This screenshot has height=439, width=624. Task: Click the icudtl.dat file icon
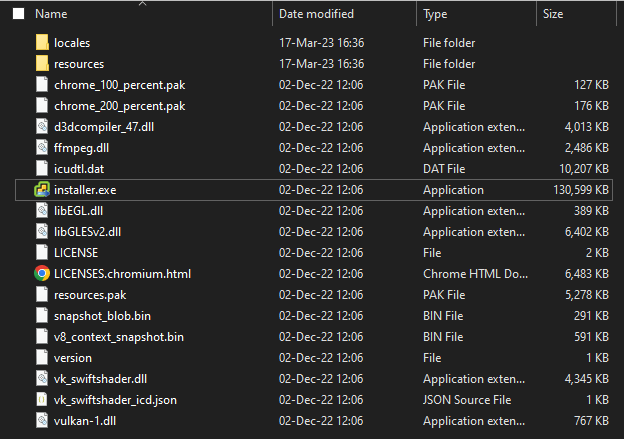point(42,169)
